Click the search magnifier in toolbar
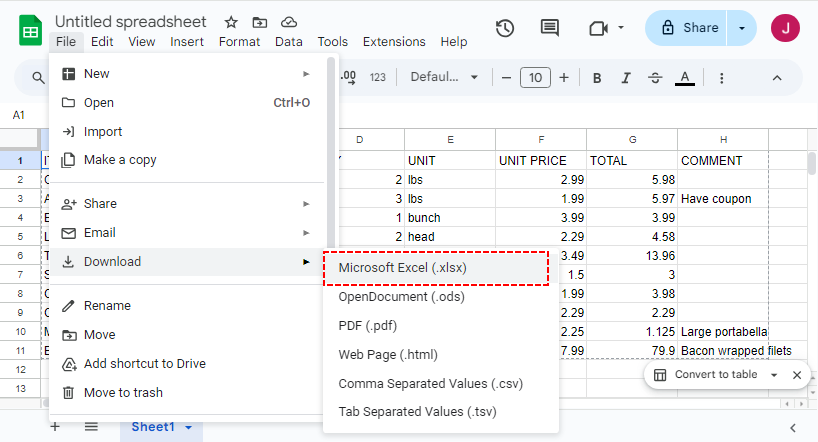Screen dimensions: 818x442 38,78
